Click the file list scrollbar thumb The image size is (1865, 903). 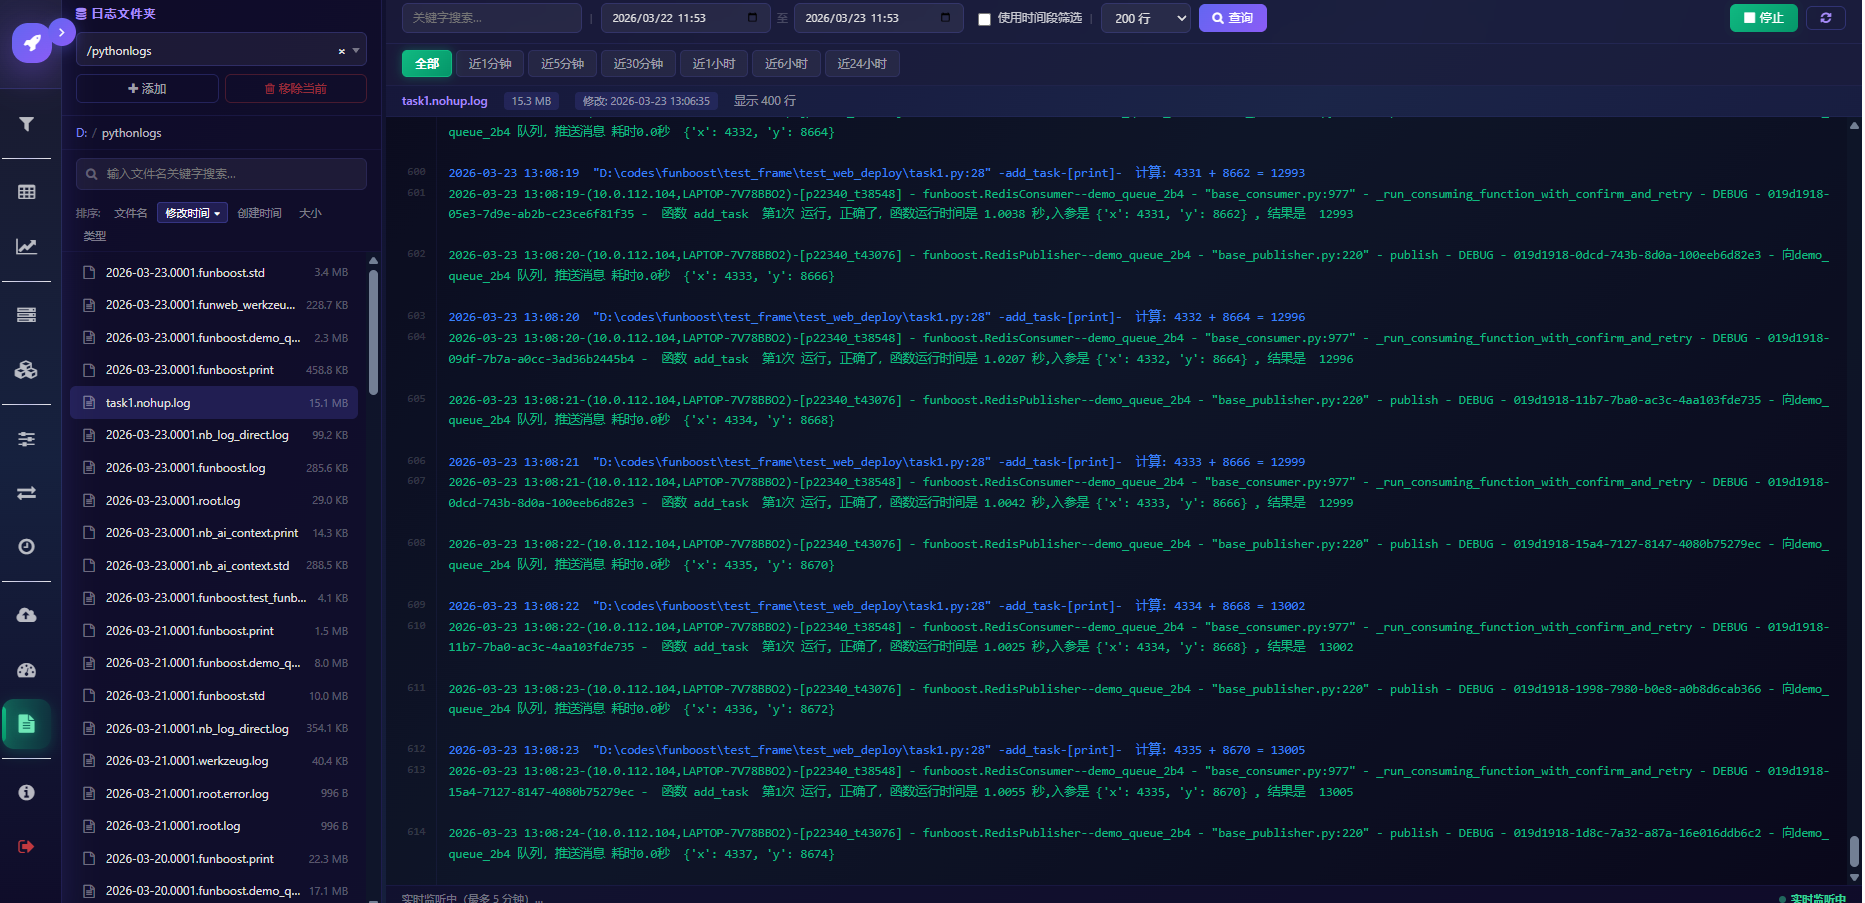373,332
